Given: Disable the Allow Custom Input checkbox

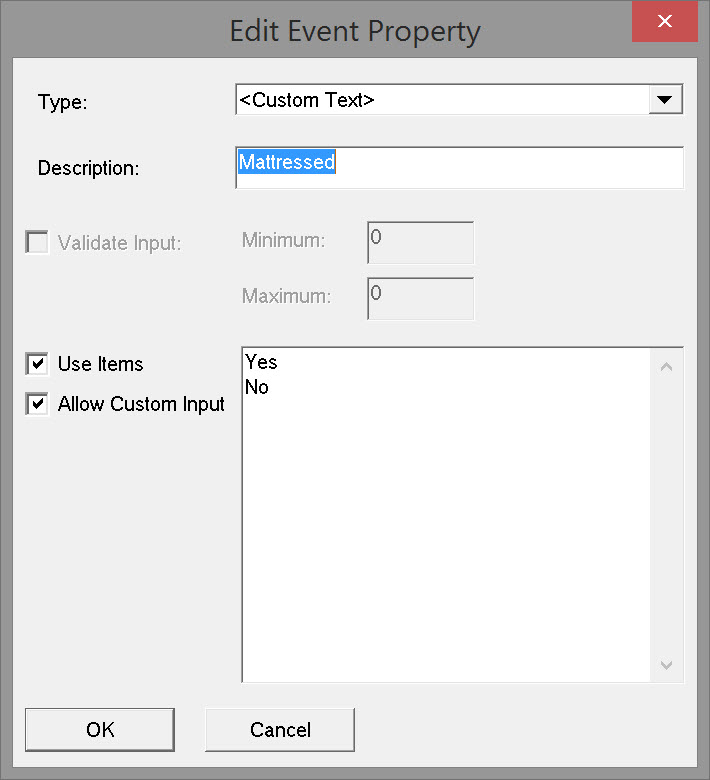Looking at the screenshot, I should (37, 404).
